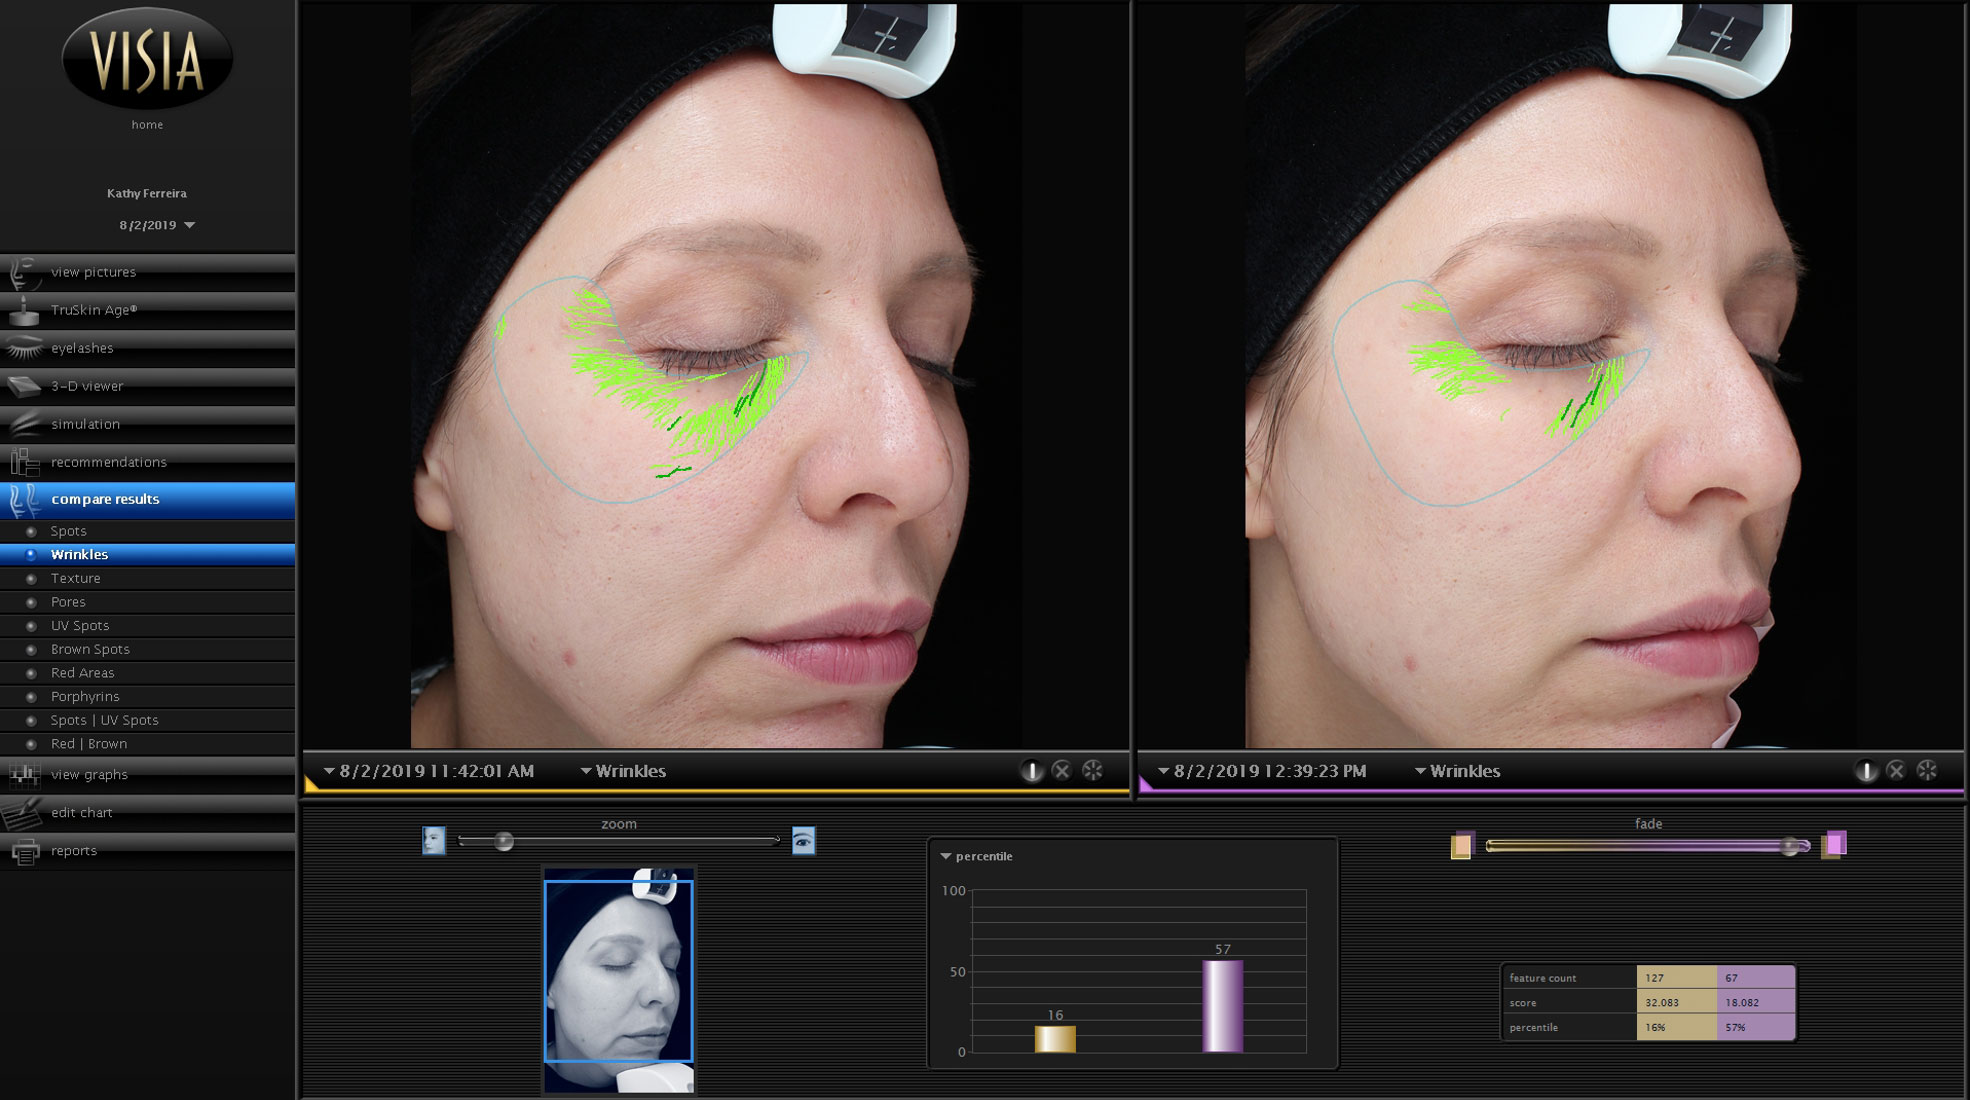Click the eye close-up zoom icon
1970x1100 pixels.
(803, 840)
